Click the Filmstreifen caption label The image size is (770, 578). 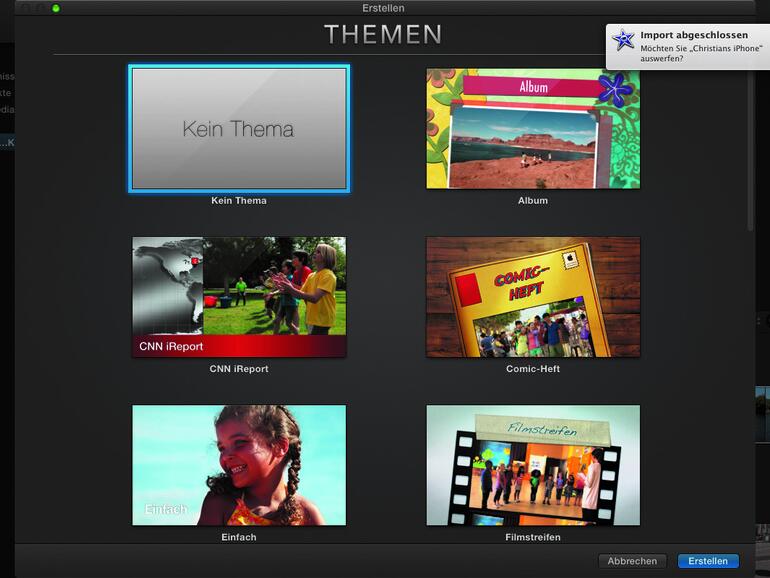[533, 537]
